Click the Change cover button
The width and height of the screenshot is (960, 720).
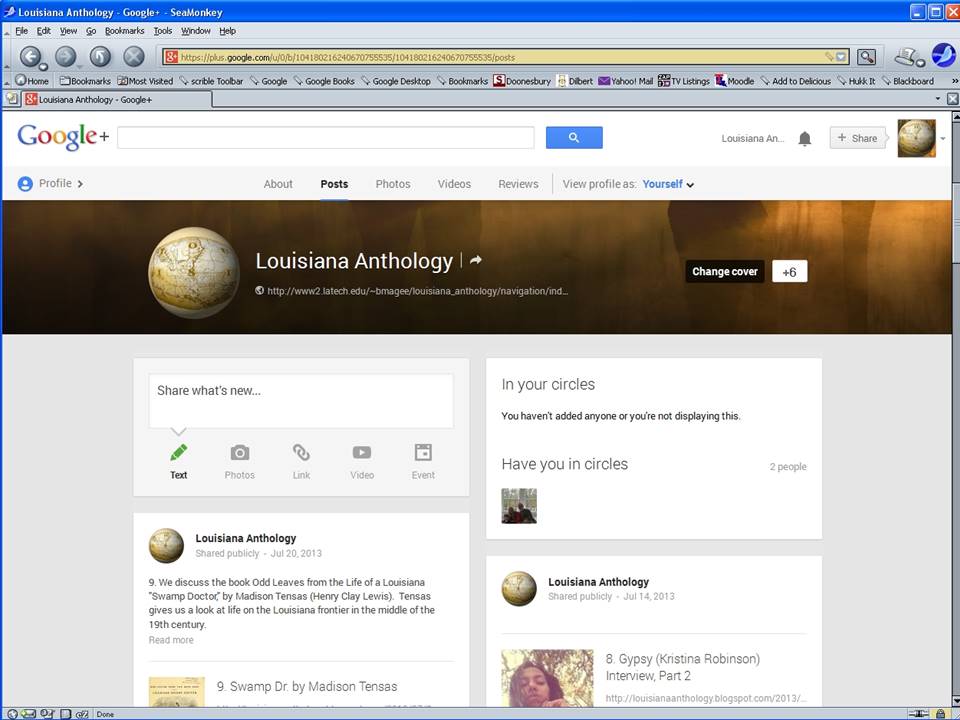pyautogui.click(x=725, y=272)
